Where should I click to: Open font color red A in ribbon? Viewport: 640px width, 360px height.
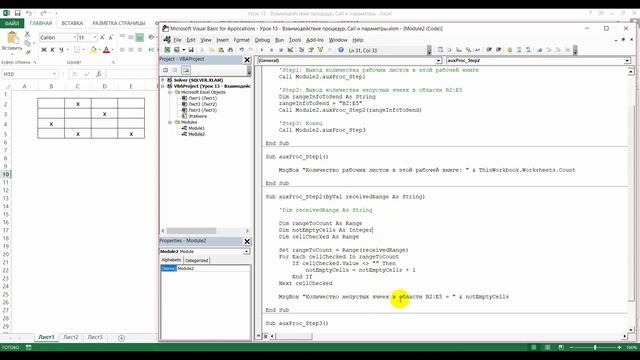(106, 50)
